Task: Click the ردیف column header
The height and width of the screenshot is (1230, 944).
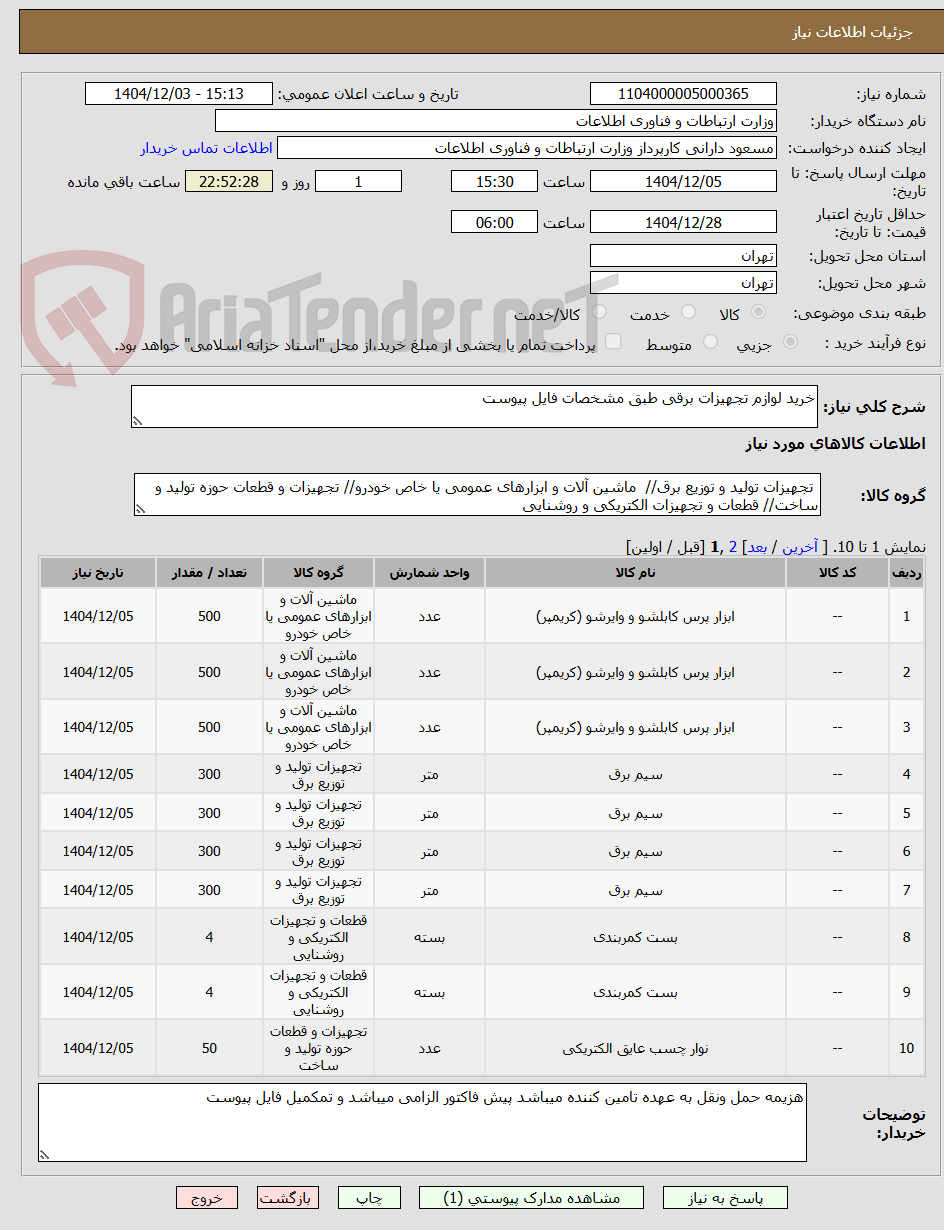Action: [907, 572]
